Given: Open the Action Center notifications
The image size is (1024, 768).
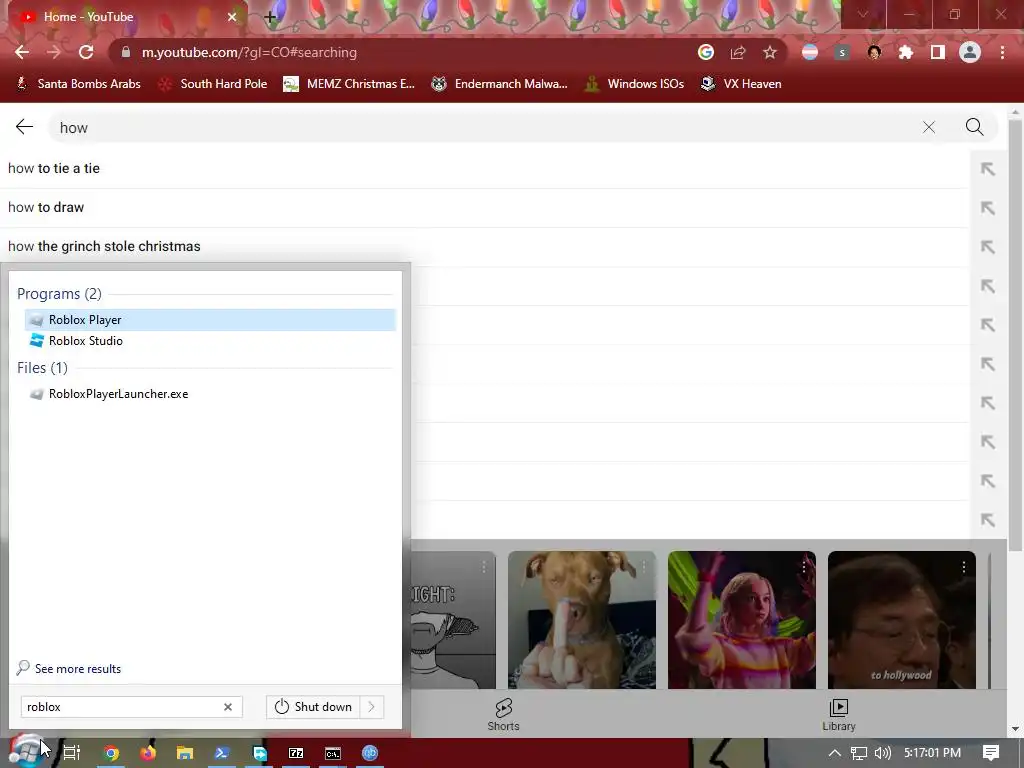Looking at the screenshot, I should [991, 753].
